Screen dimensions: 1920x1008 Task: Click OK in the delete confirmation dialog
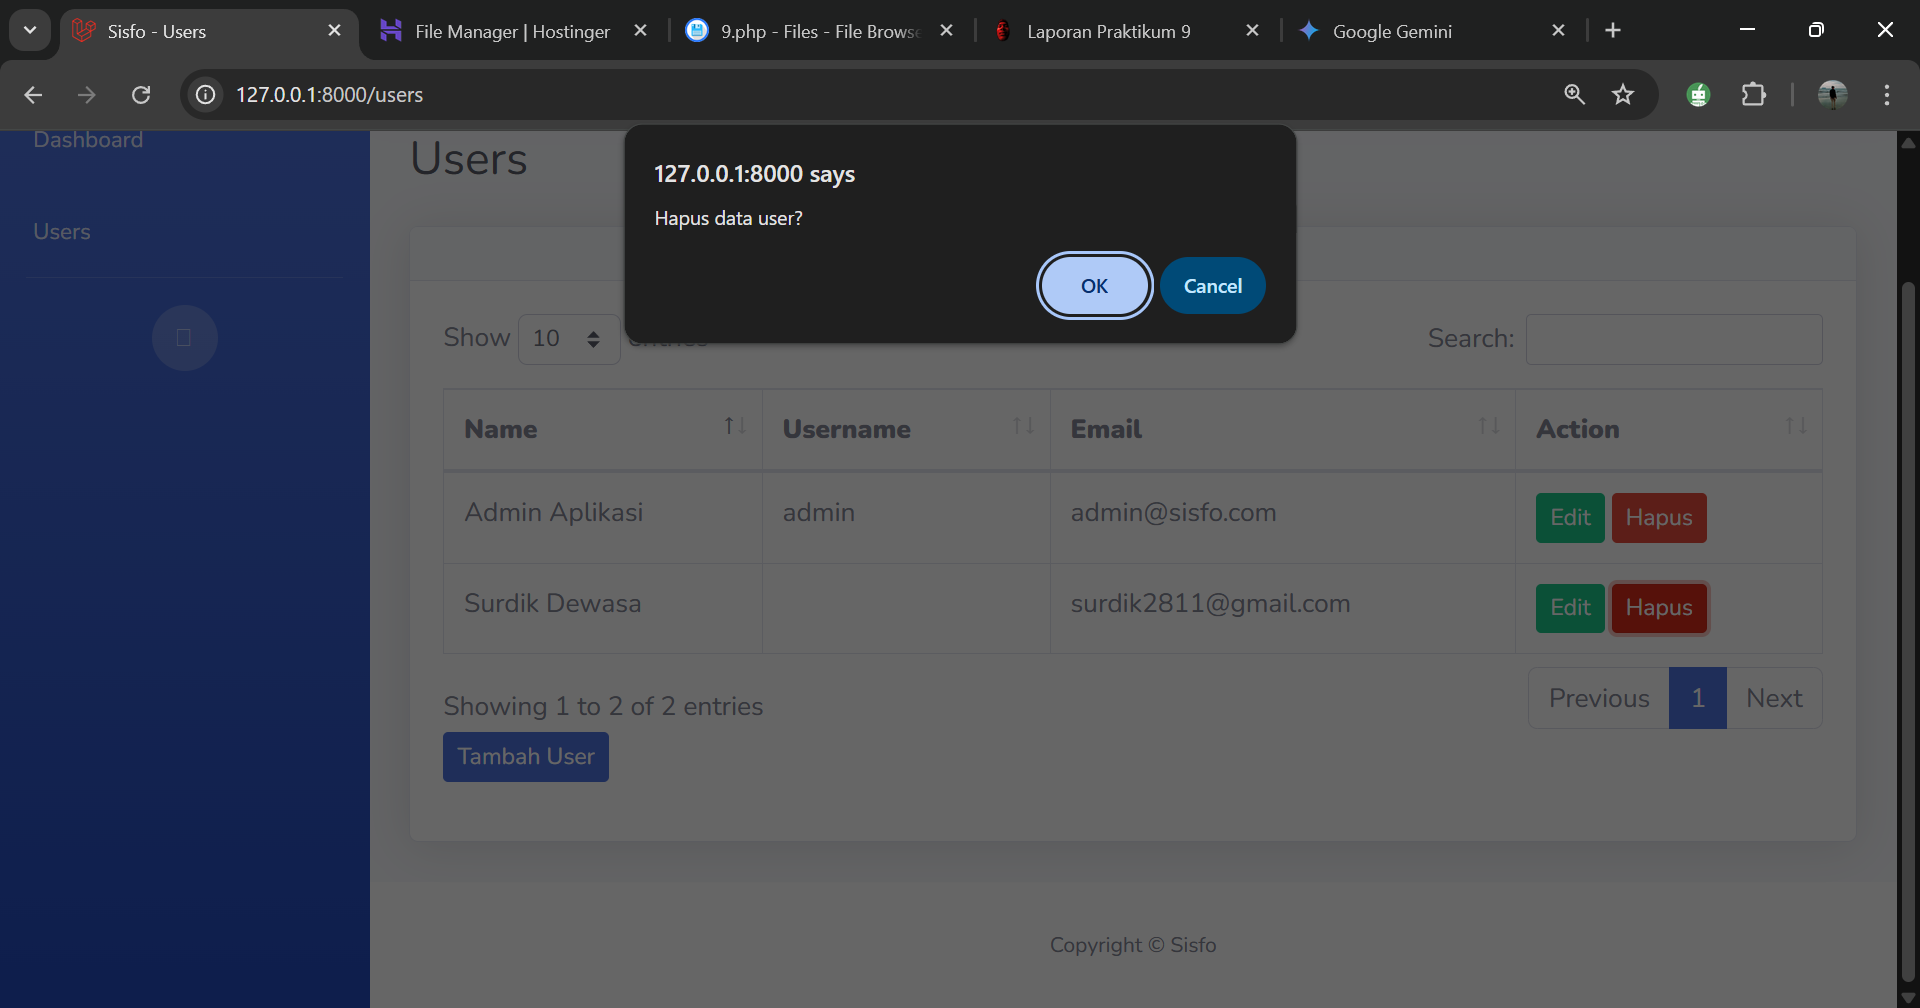(1094, 286)
